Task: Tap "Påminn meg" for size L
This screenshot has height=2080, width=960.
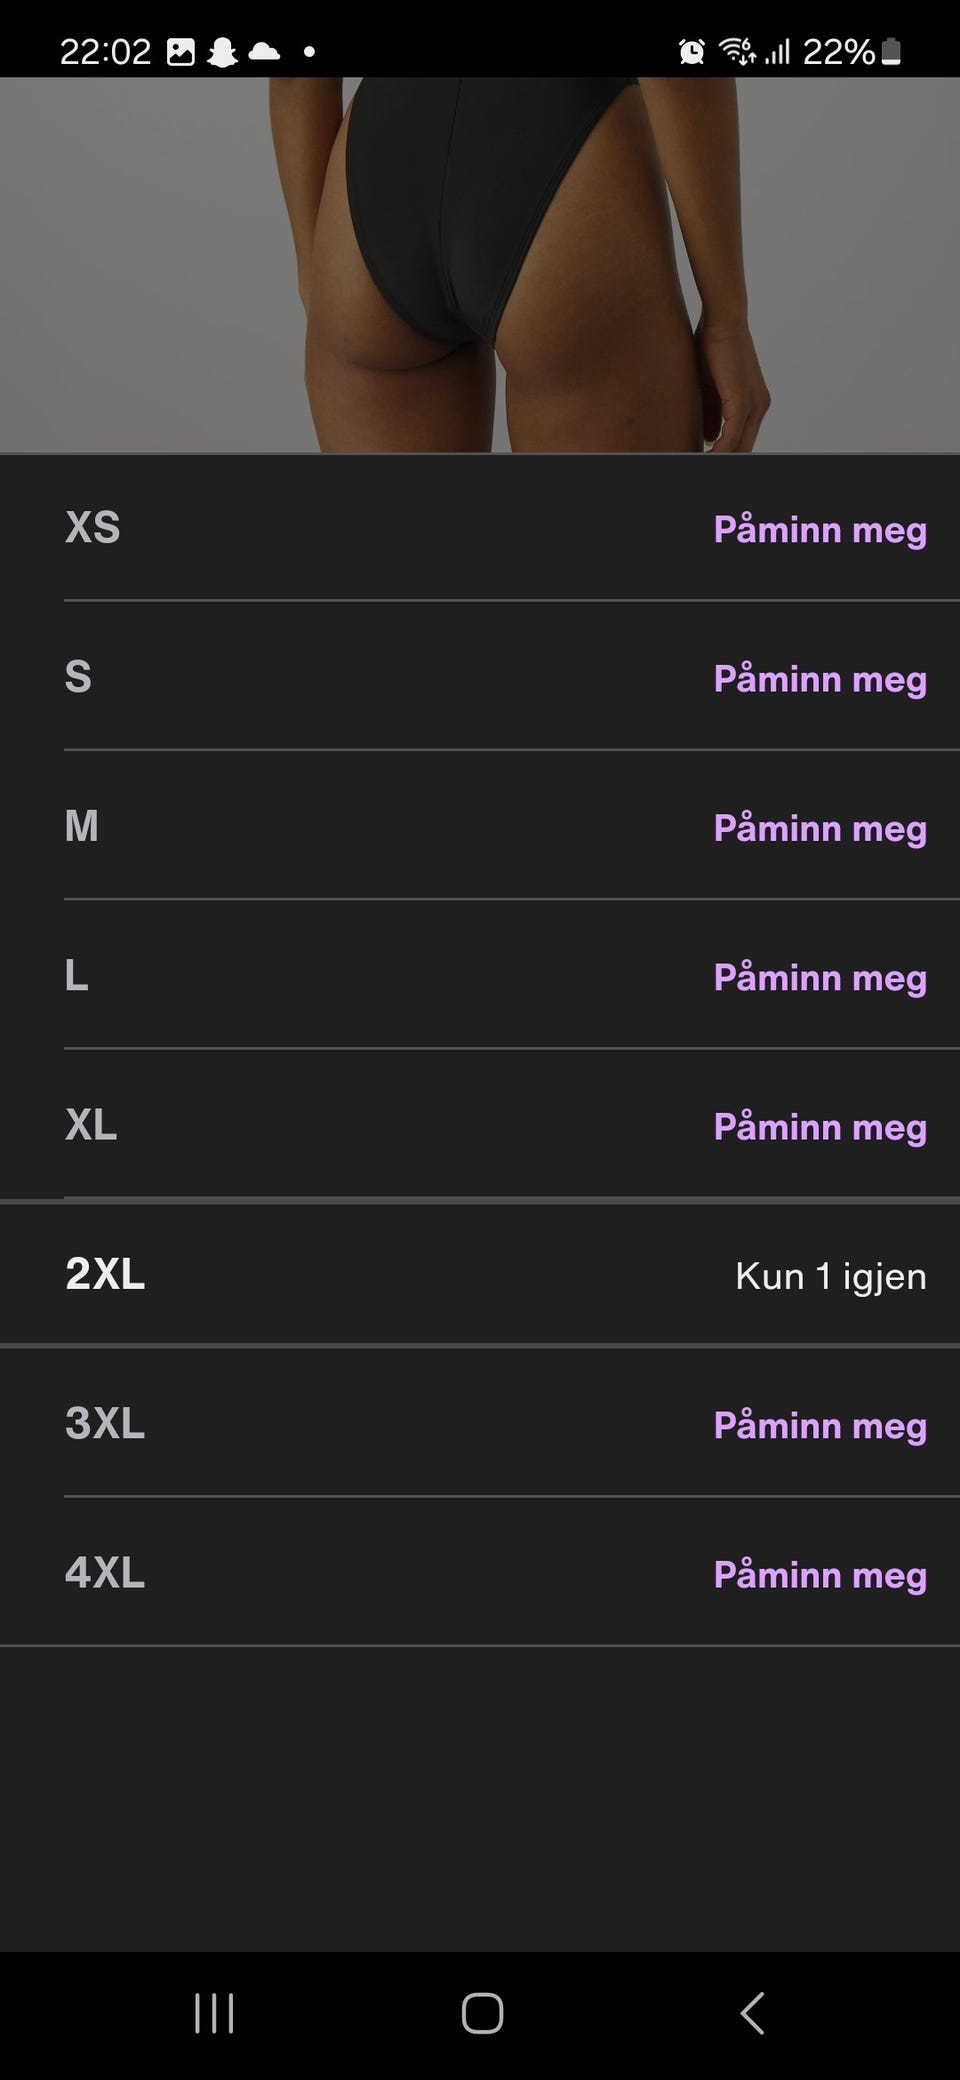Action: [820, 977]
